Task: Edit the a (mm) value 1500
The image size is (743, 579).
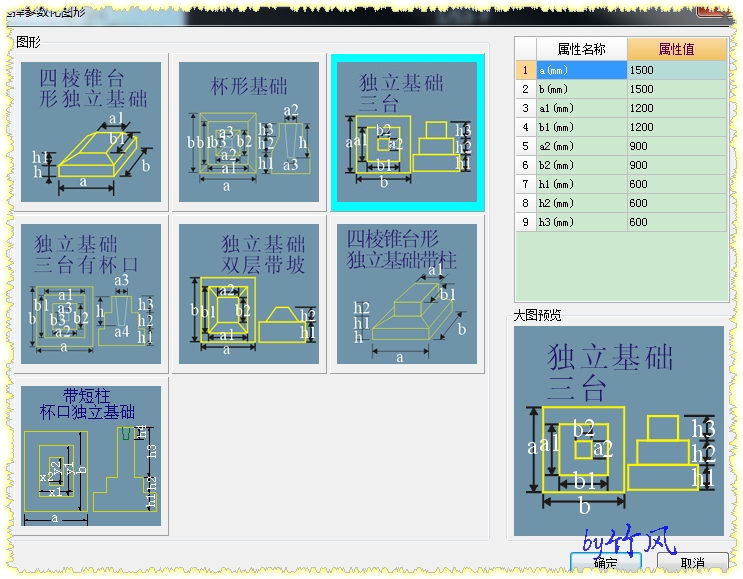Action: click(x=677, y=70)
